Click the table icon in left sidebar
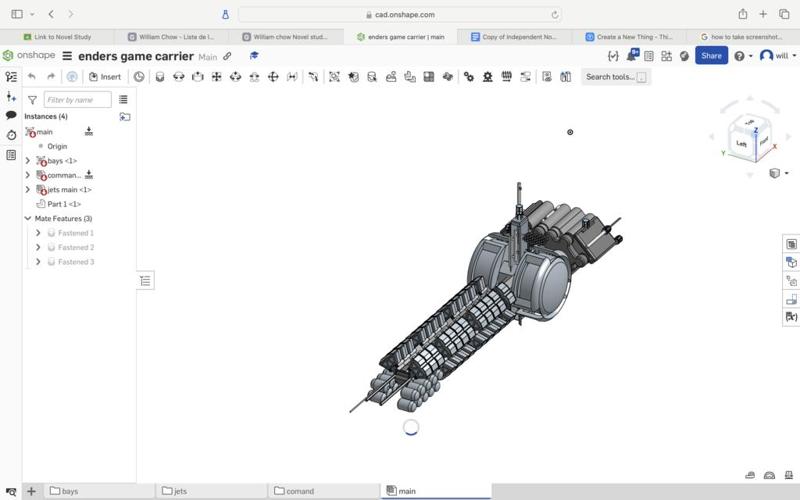The image size is (800, 500). [11, 155]
